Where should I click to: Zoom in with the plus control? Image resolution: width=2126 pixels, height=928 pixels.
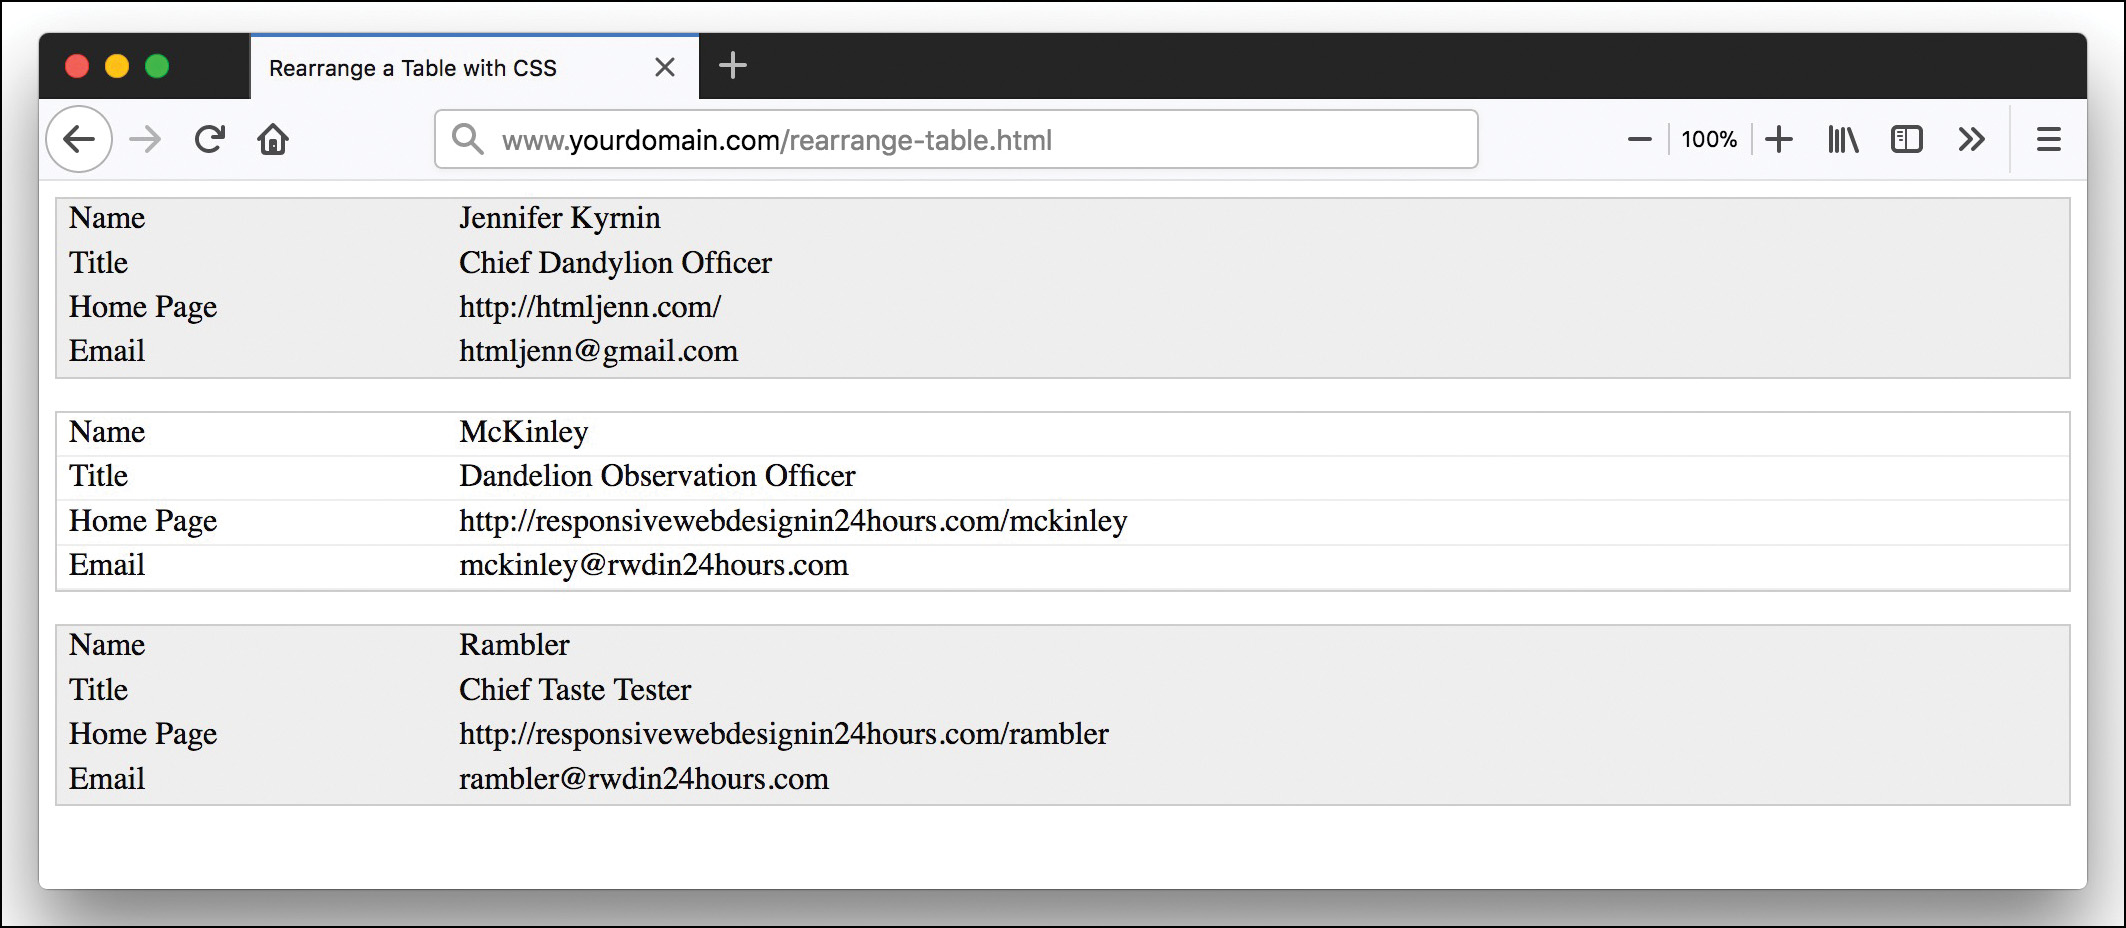(x=1780, y=139)
